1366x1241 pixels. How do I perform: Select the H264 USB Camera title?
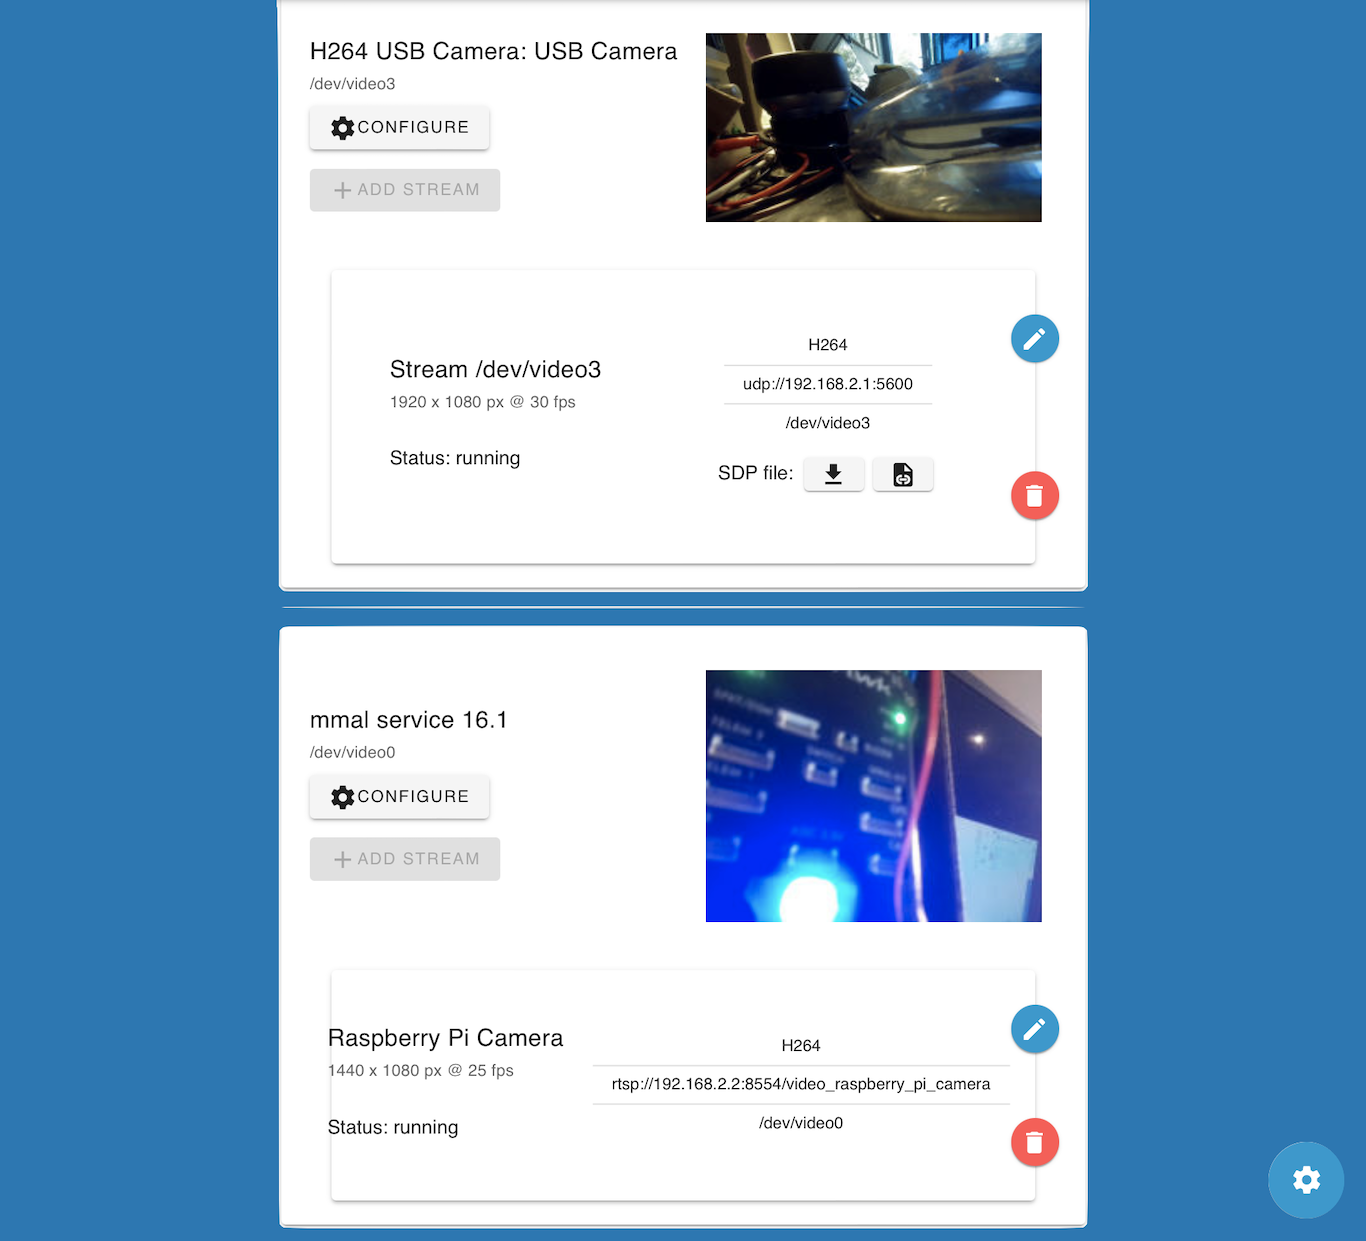(x=493, y=51)
